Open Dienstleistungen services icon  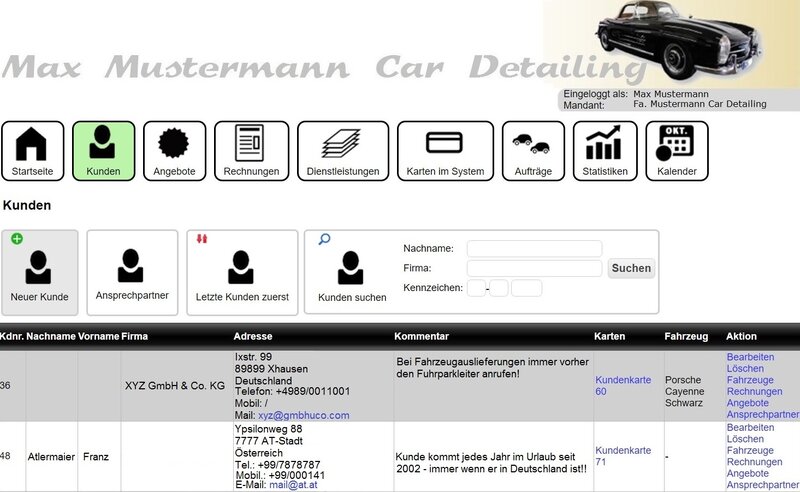(342, 152)
